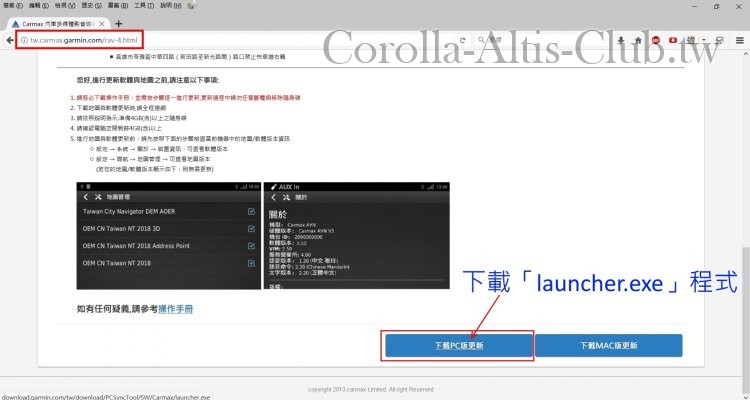Click the AUX In 關於 screenshot
This screenshot has height=400, width=750.
[357, 235]
